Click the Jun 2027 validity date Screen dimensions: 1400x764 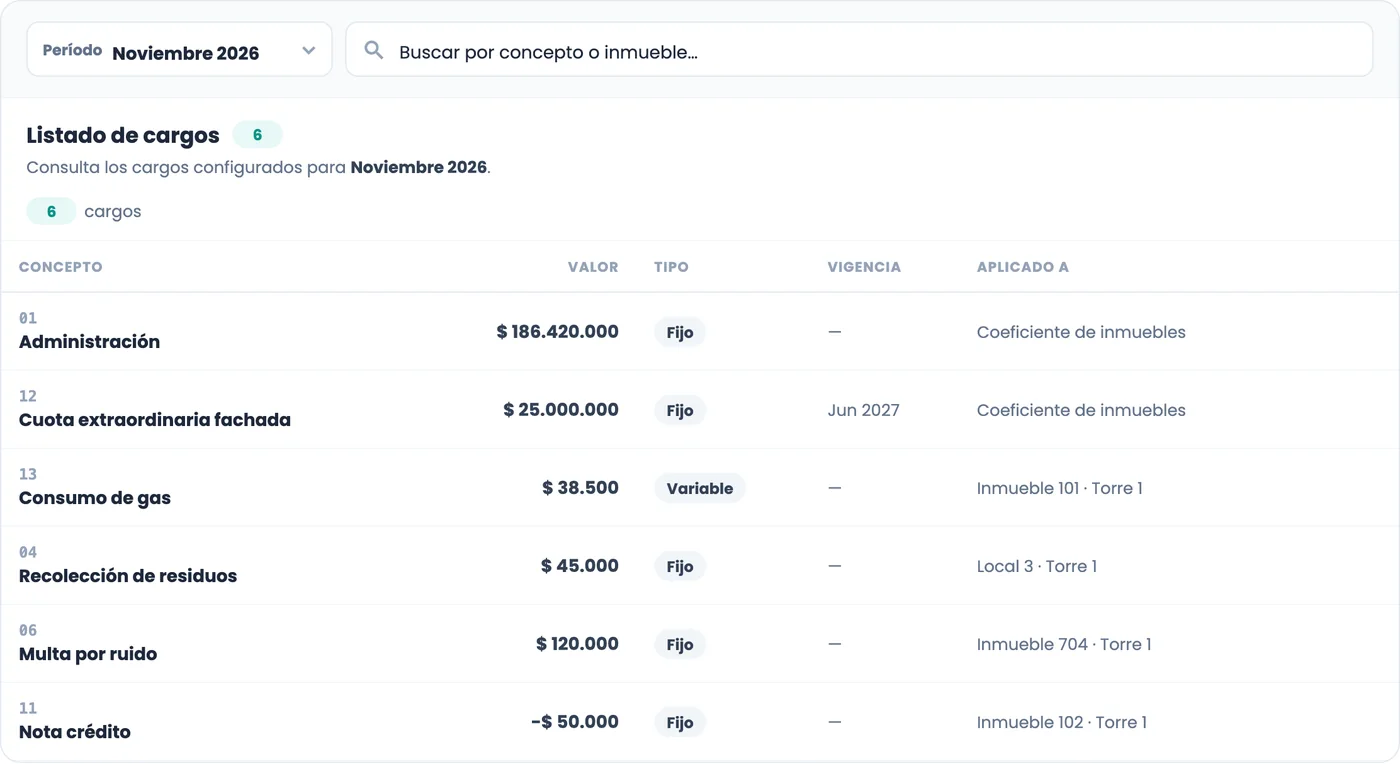(864, 410)
